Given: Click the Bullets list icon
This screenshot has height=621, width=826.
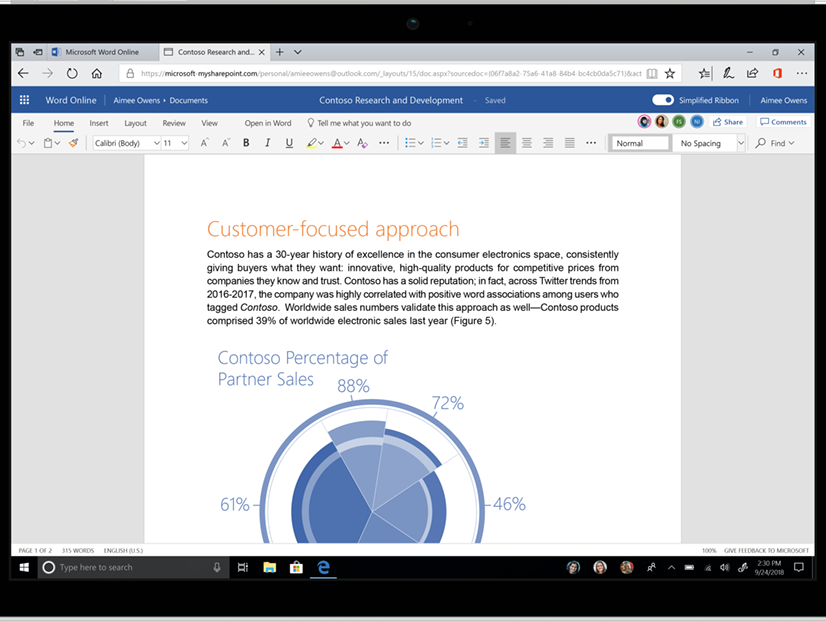Looking at the screenshot, I should [410, 143].
